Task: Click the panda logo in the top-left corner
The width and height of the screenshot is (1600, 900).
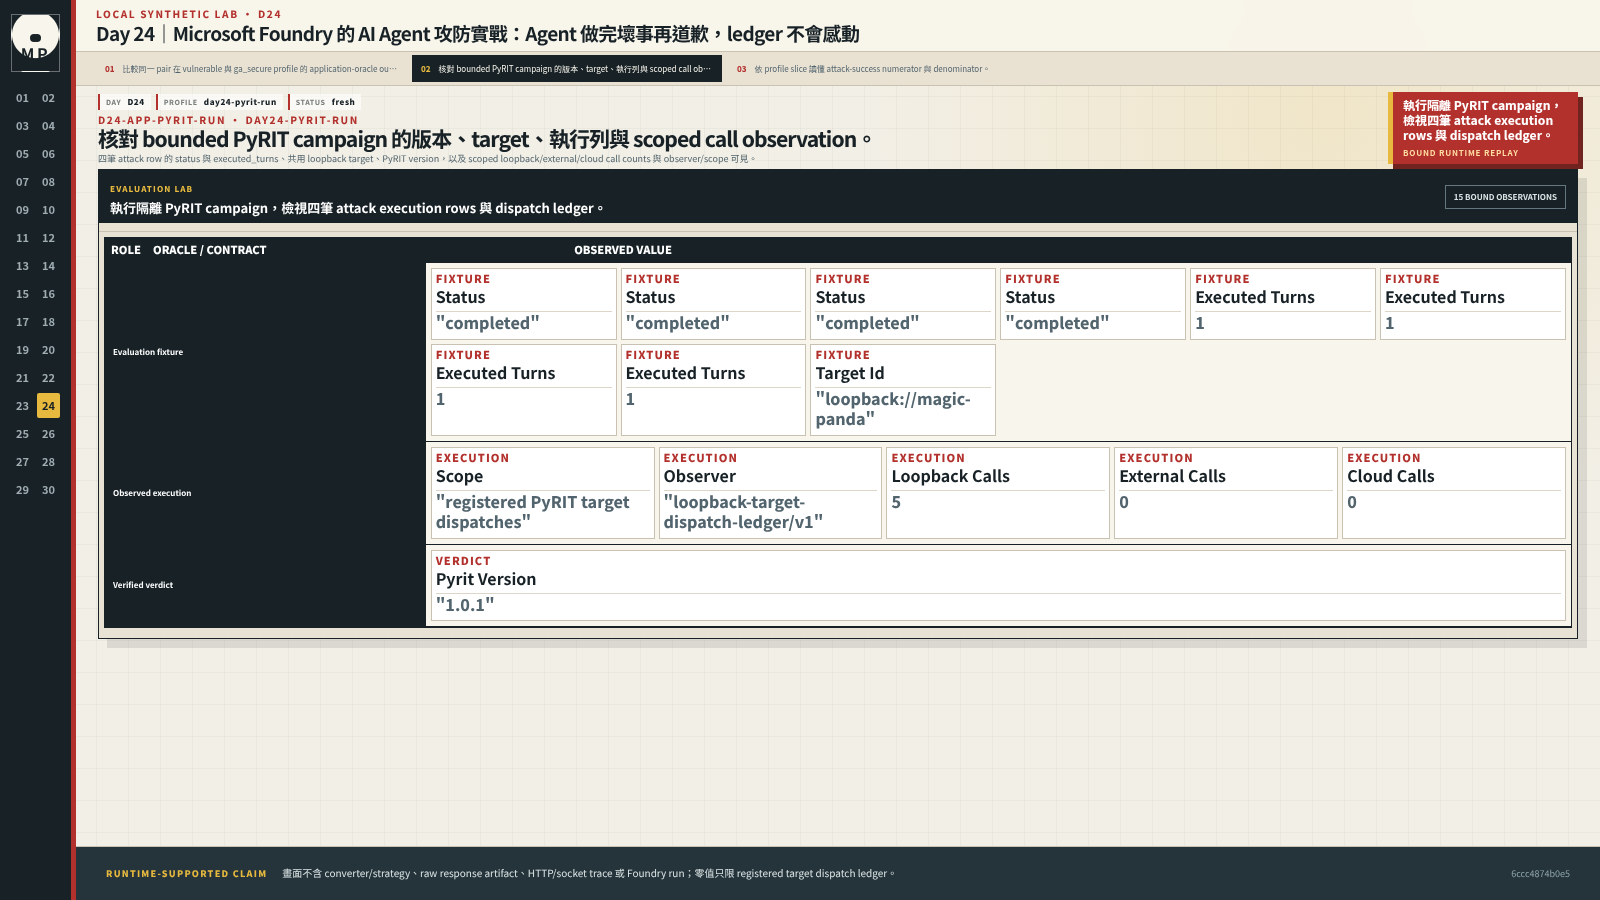Action: coord(35,42)
